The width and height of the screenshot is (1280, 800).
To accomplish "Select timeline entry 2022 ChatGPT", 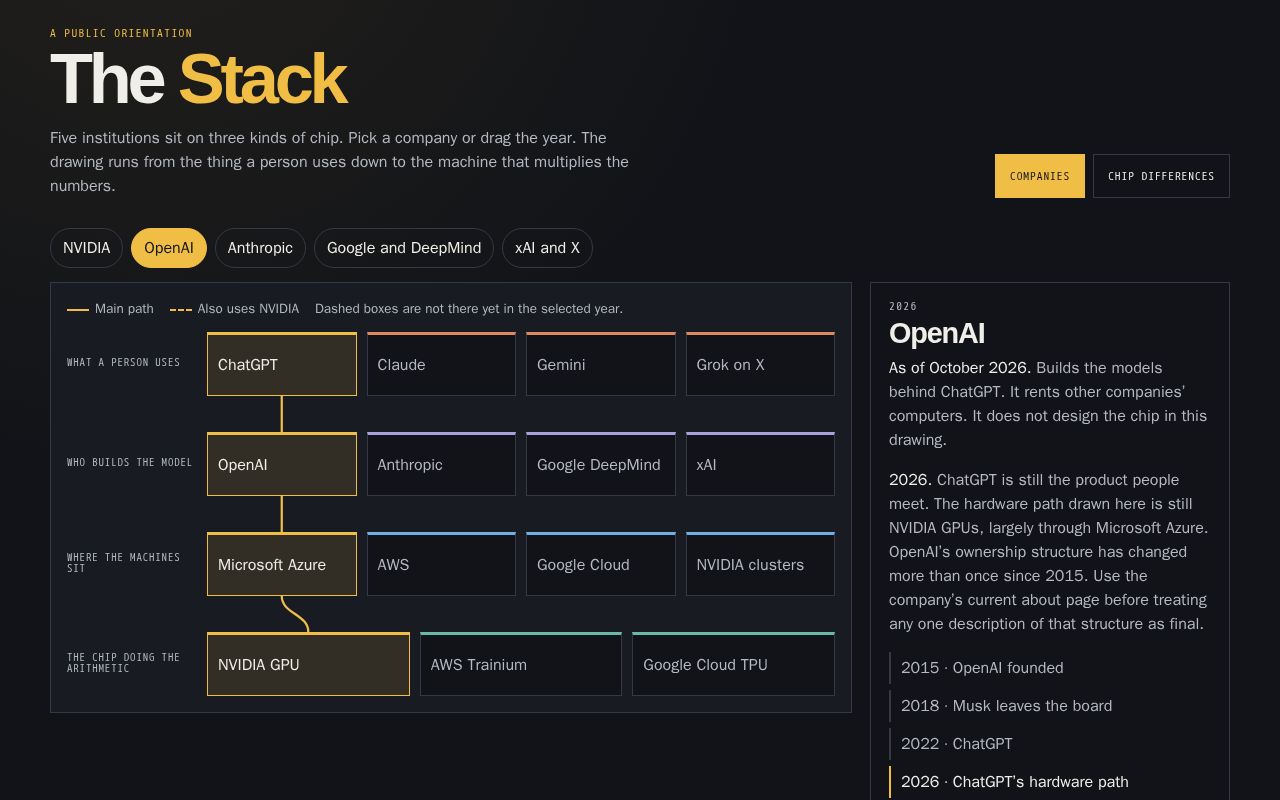I will click(x=1050, y=744).
